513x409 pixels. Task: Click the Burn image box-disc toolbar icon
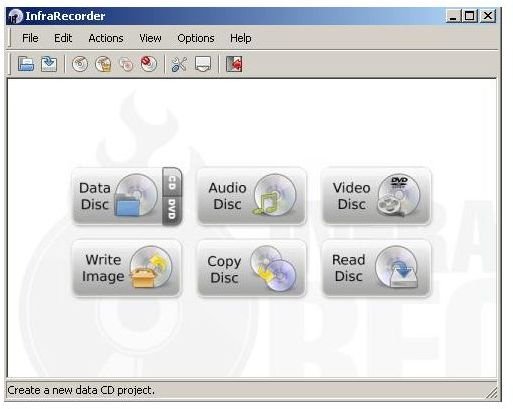coord(103,64)
